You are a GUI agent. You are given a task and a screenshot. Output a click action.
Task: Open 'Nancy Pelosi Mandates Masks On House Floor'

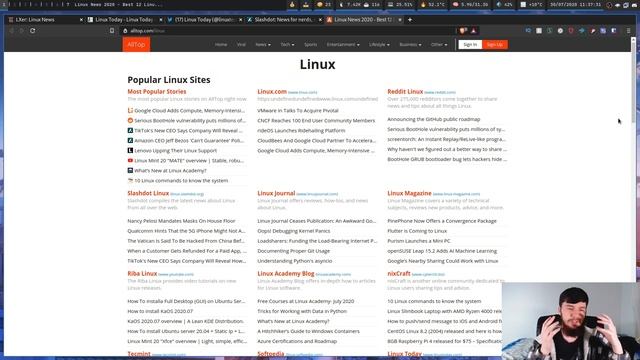coord(181,221)
